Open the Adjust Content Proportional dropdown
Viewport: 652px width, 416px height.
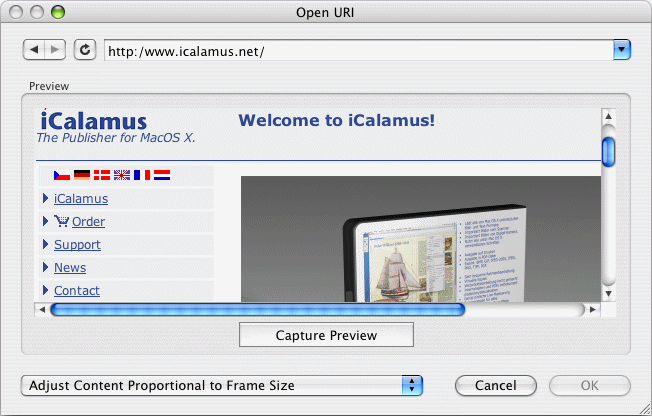pyautogui.click(x=222, y=386)
